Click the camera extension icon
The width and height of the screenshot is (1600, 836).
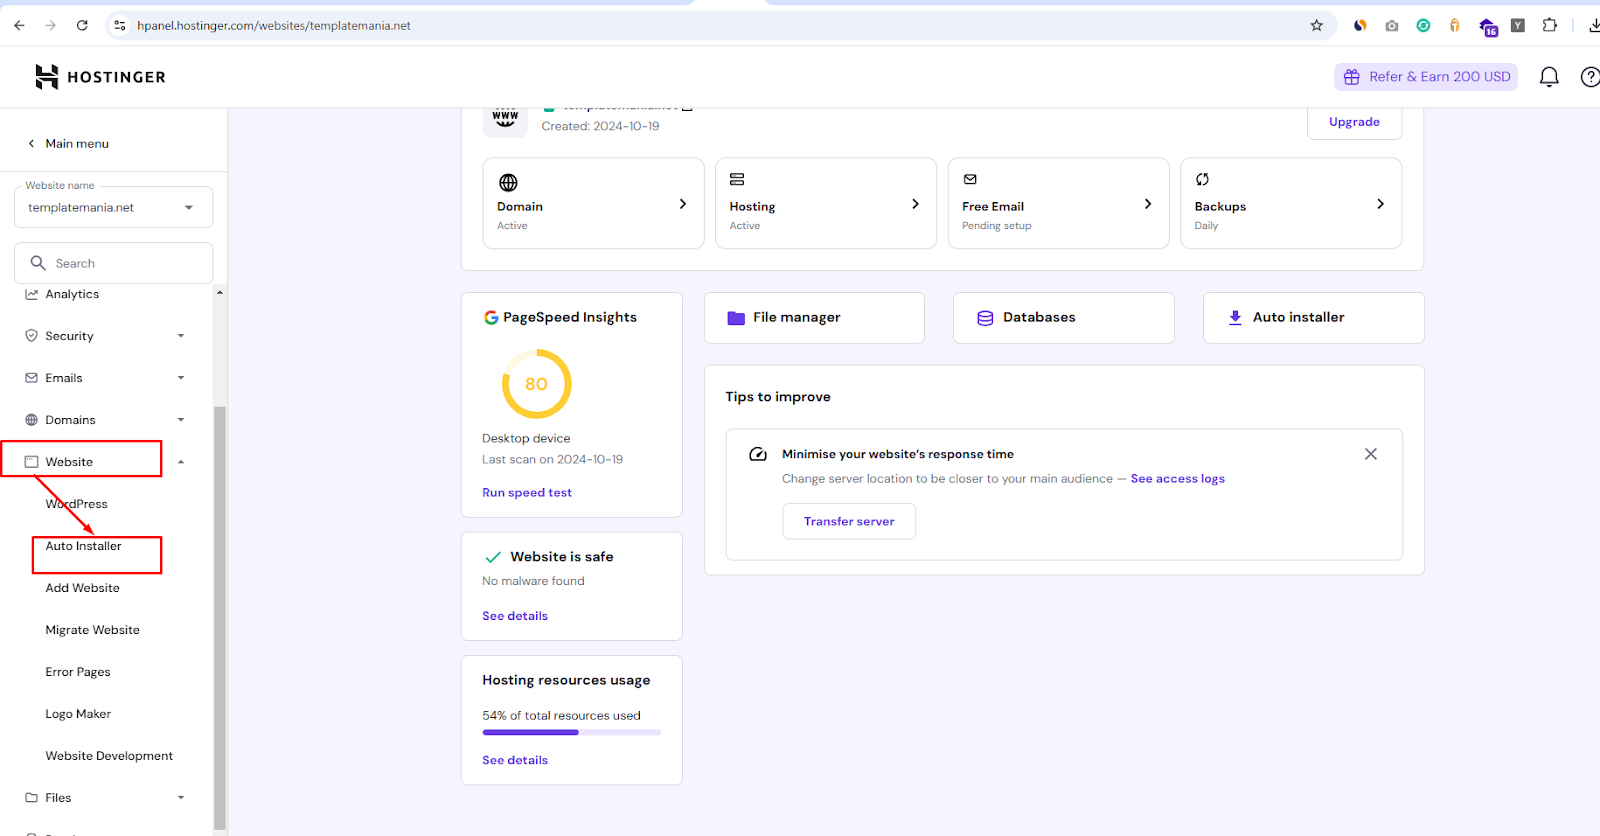[x=1392, y=25]
